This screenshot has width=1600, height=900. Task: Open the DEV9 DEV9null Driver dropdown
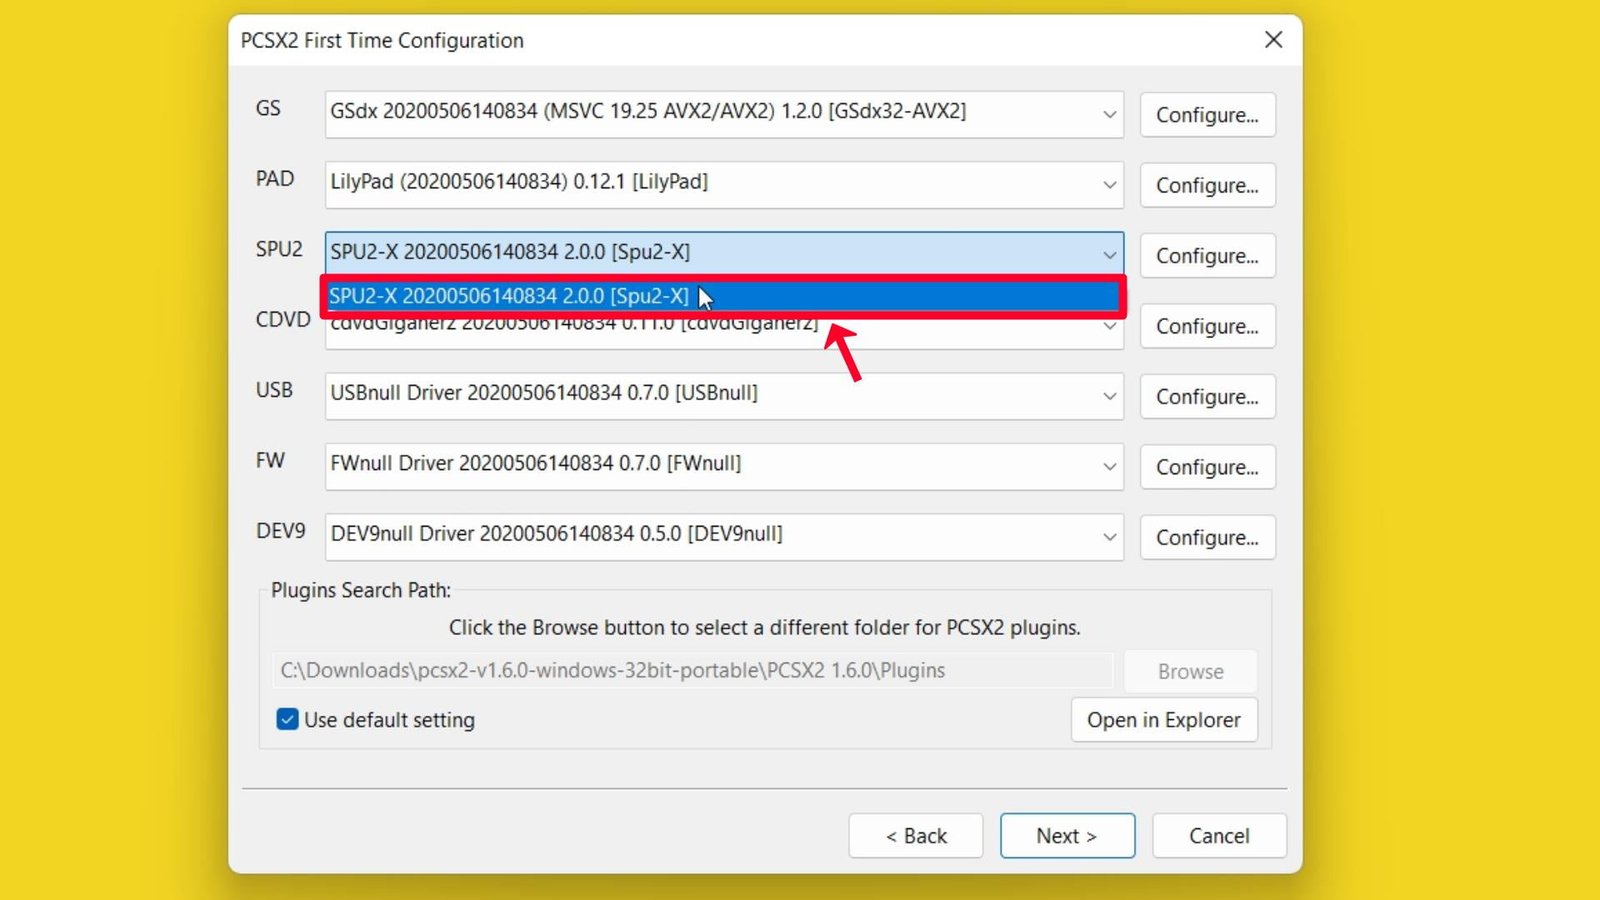click(724, 536)
